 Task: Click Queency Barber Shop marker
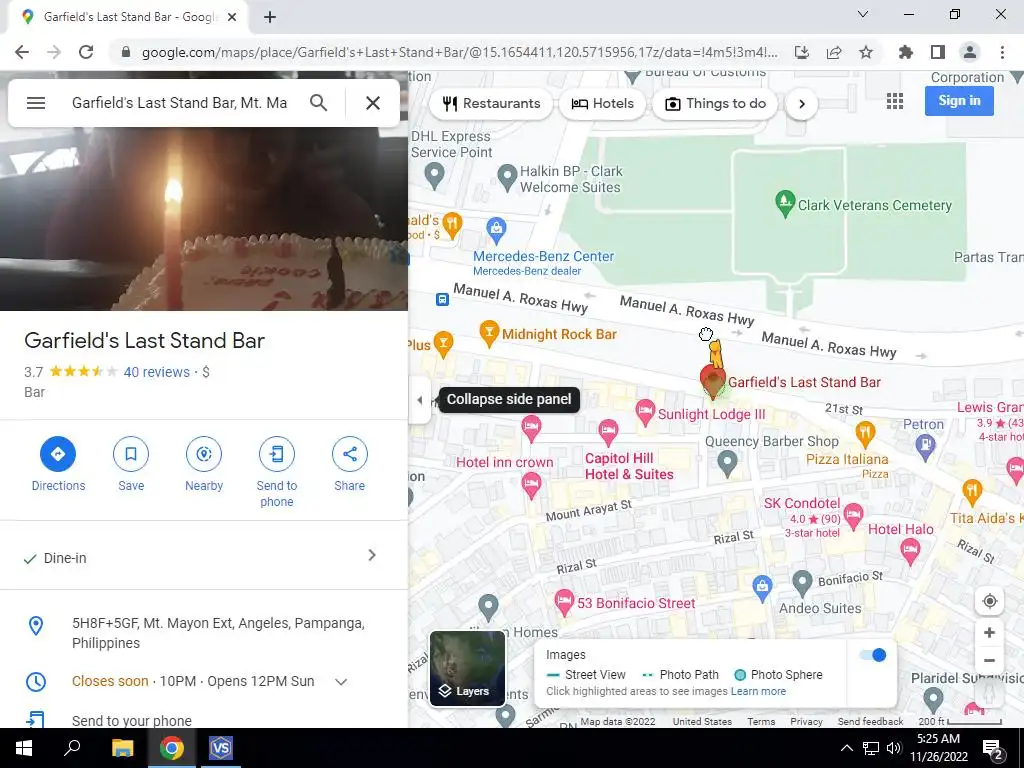(727, 462)
